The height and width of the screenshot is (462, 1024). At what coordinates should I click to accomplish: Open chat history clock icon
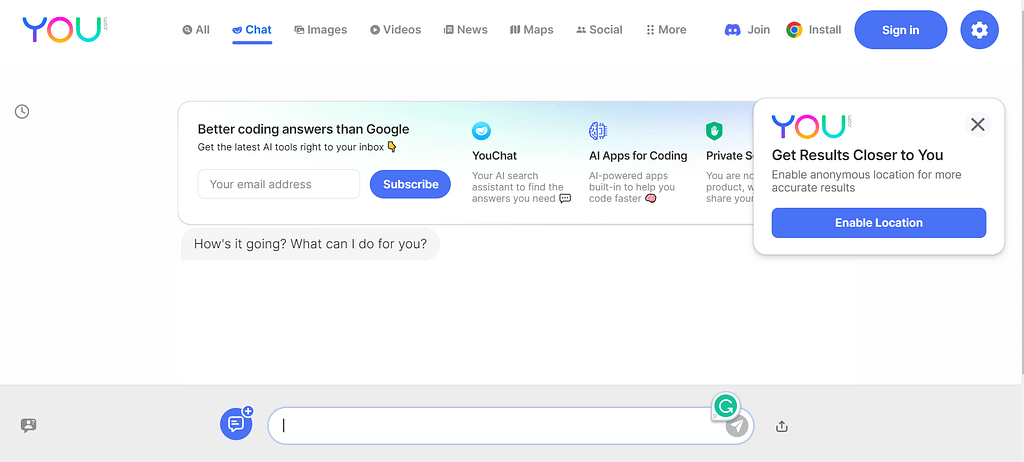tap(22, 112)
